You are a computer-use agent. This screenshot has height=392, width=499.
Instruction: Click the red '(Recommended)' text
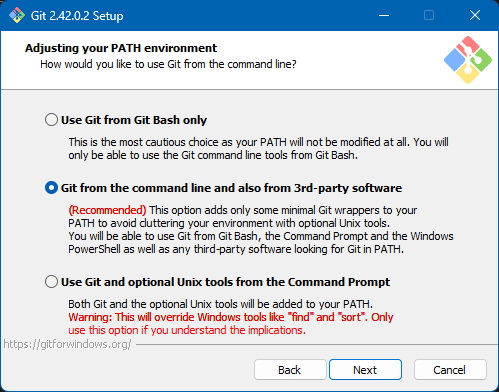pyautogui.click(x=107, y=210)
